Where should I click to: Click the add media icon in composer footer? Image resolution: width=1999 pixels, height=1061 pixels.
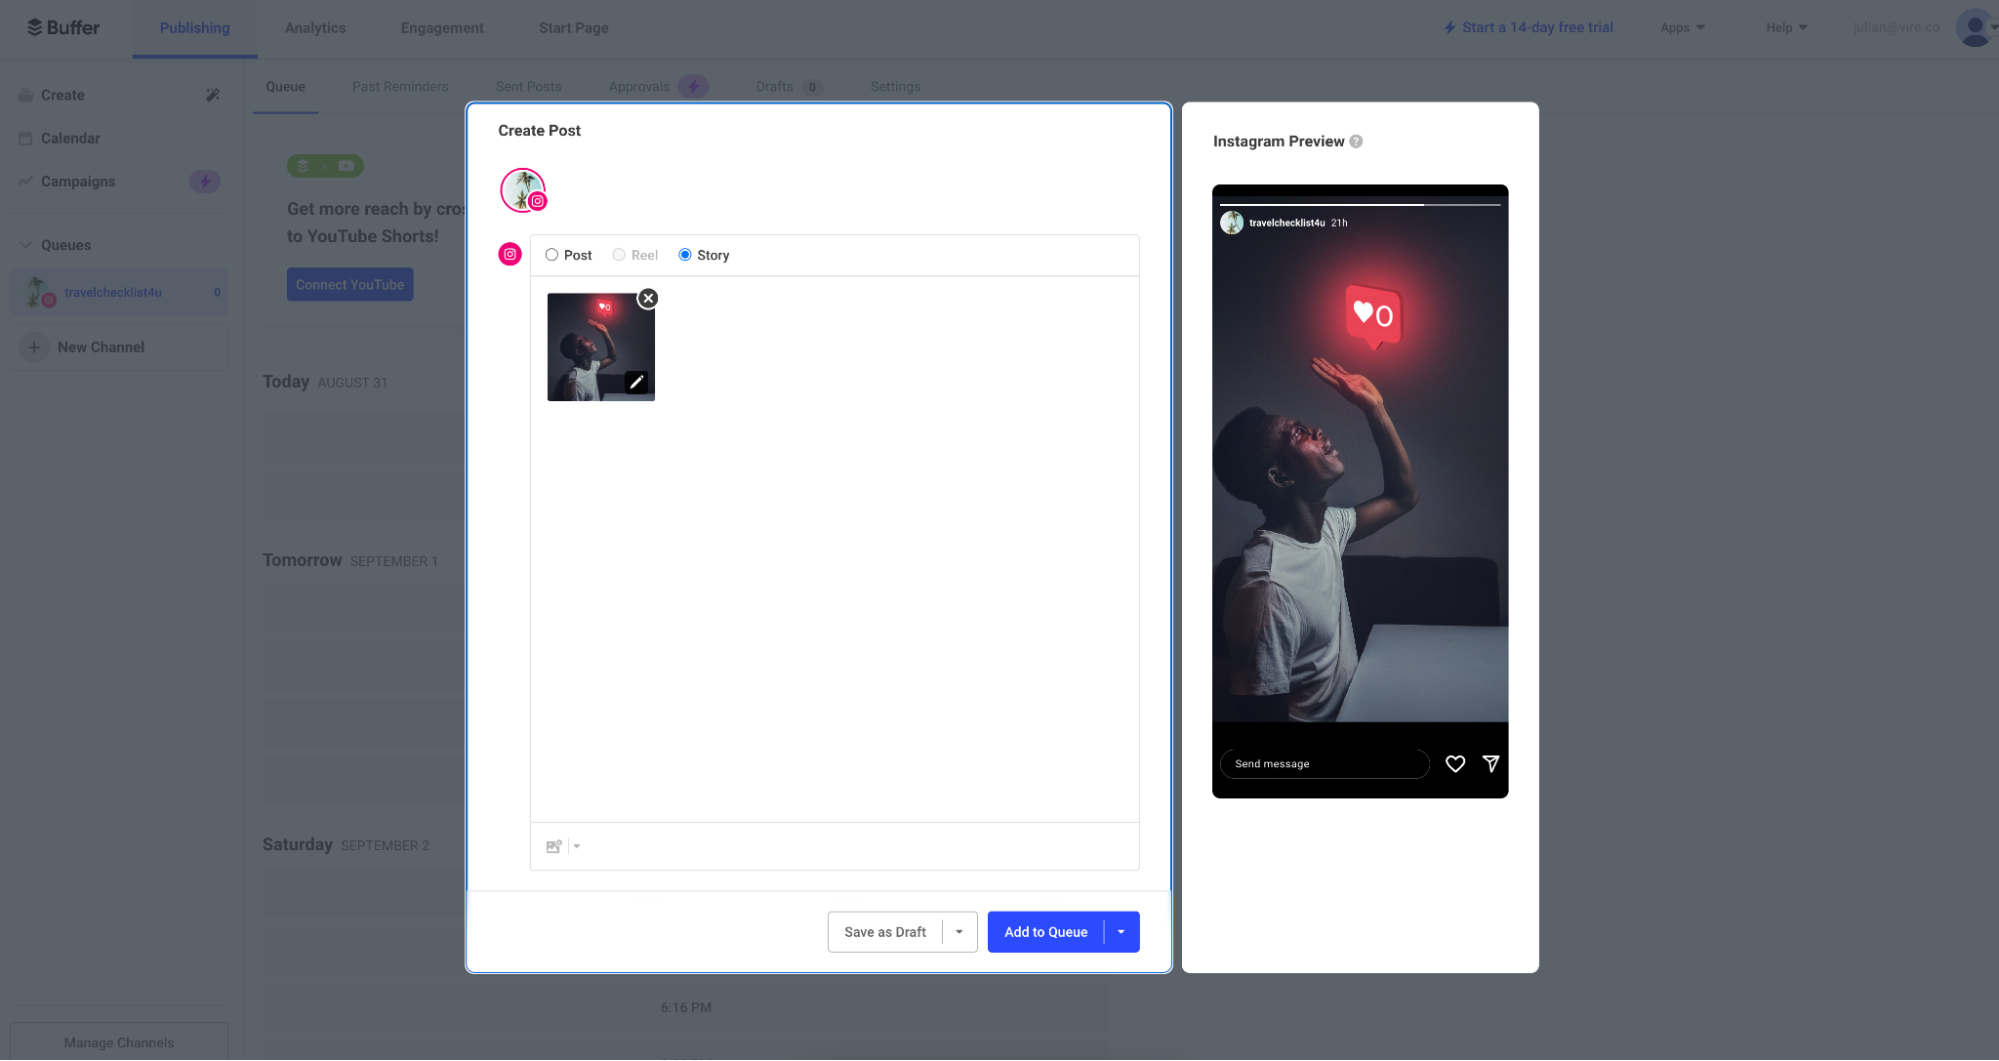point(554,846)
